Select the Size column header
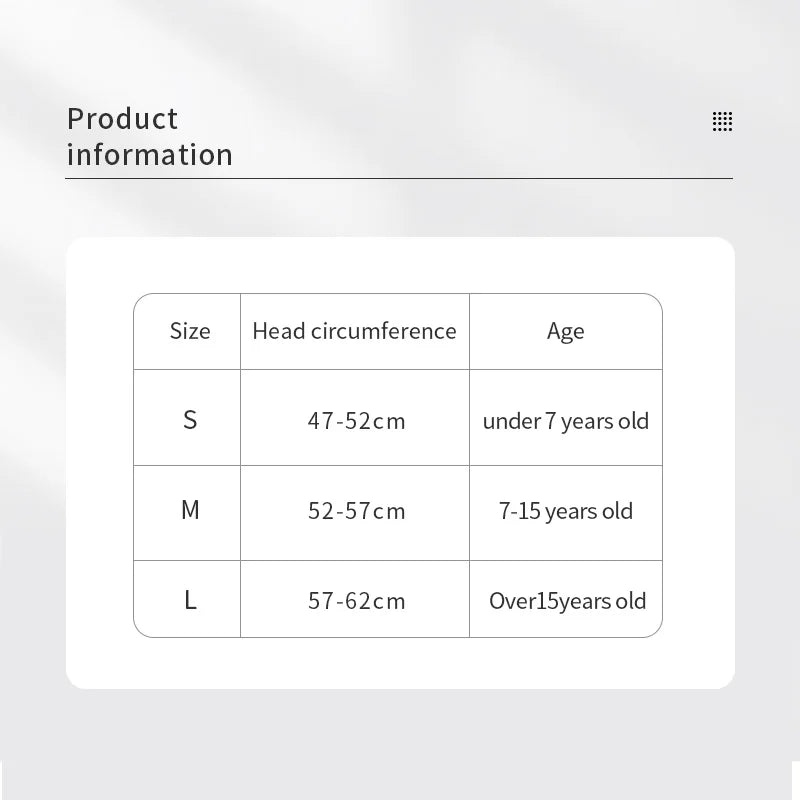This screenshot has width=800, height=800. pos(190,331)
